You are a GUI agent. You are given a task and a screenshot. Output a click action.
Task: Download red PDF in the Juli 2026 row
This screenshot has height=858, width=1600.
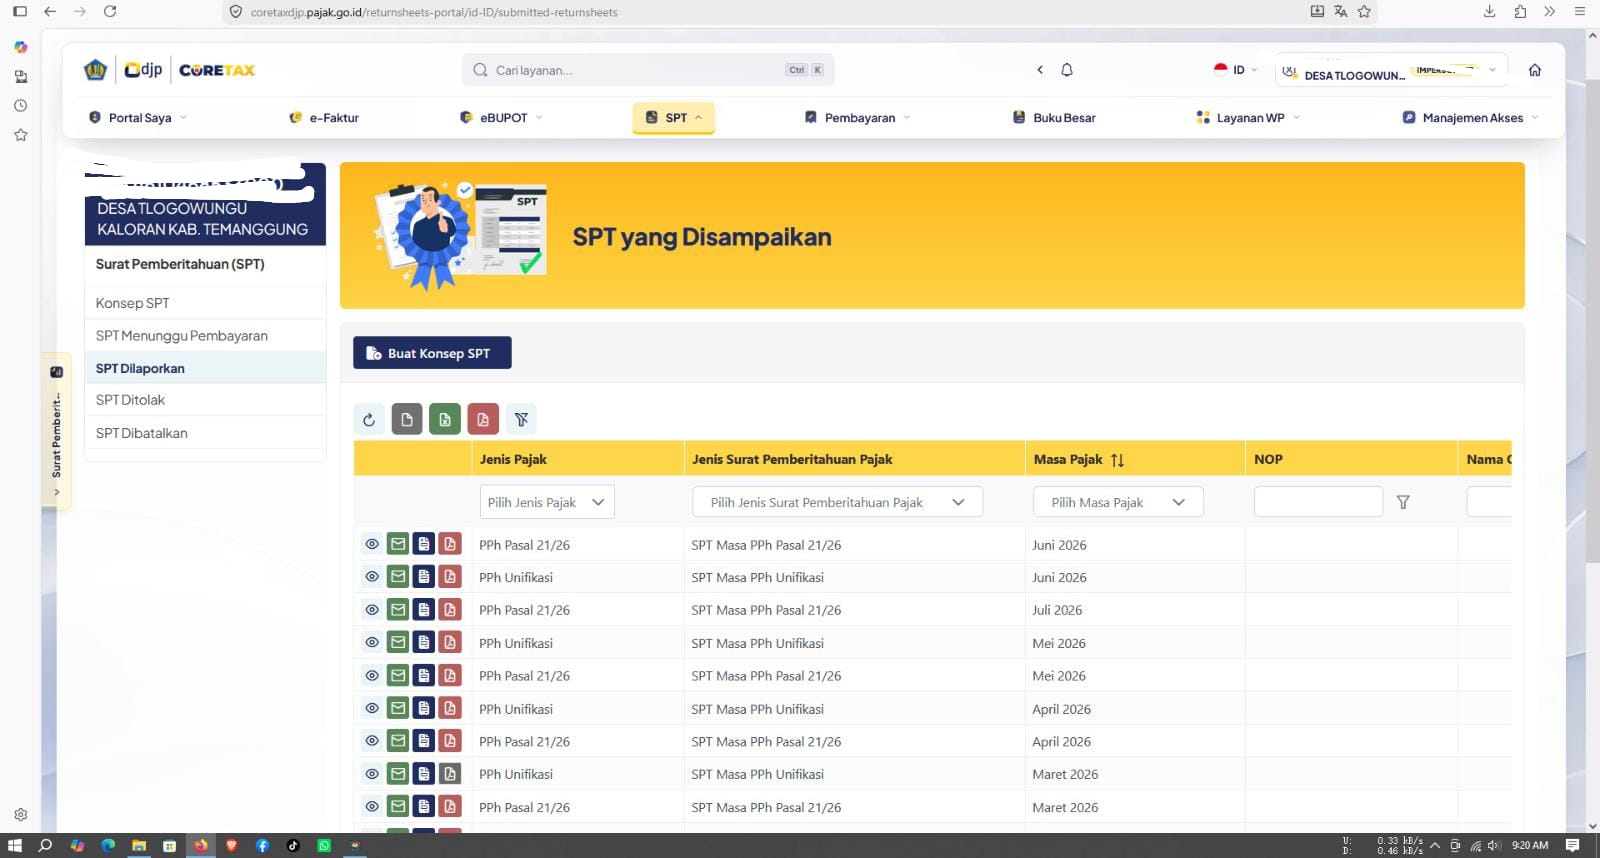coord(450,610)
